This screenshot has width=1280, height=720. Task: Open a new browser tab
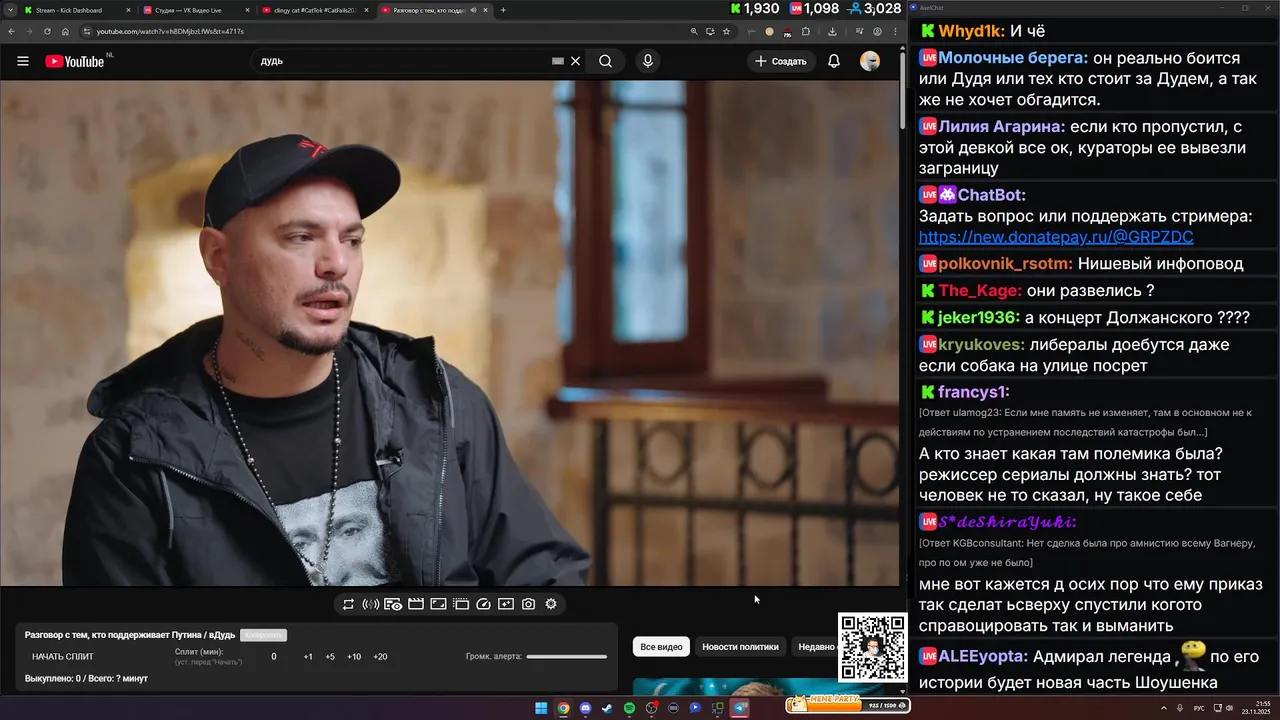(x=503, y=10)
